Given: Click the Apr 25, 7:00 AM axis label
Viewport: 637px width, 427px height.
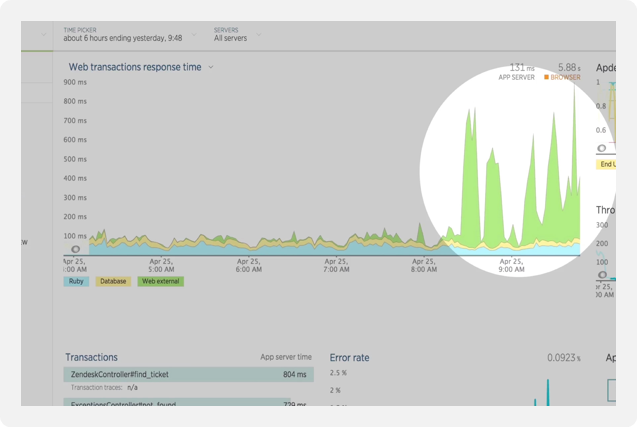Looking at the screenshot, I should coord(336,265).
